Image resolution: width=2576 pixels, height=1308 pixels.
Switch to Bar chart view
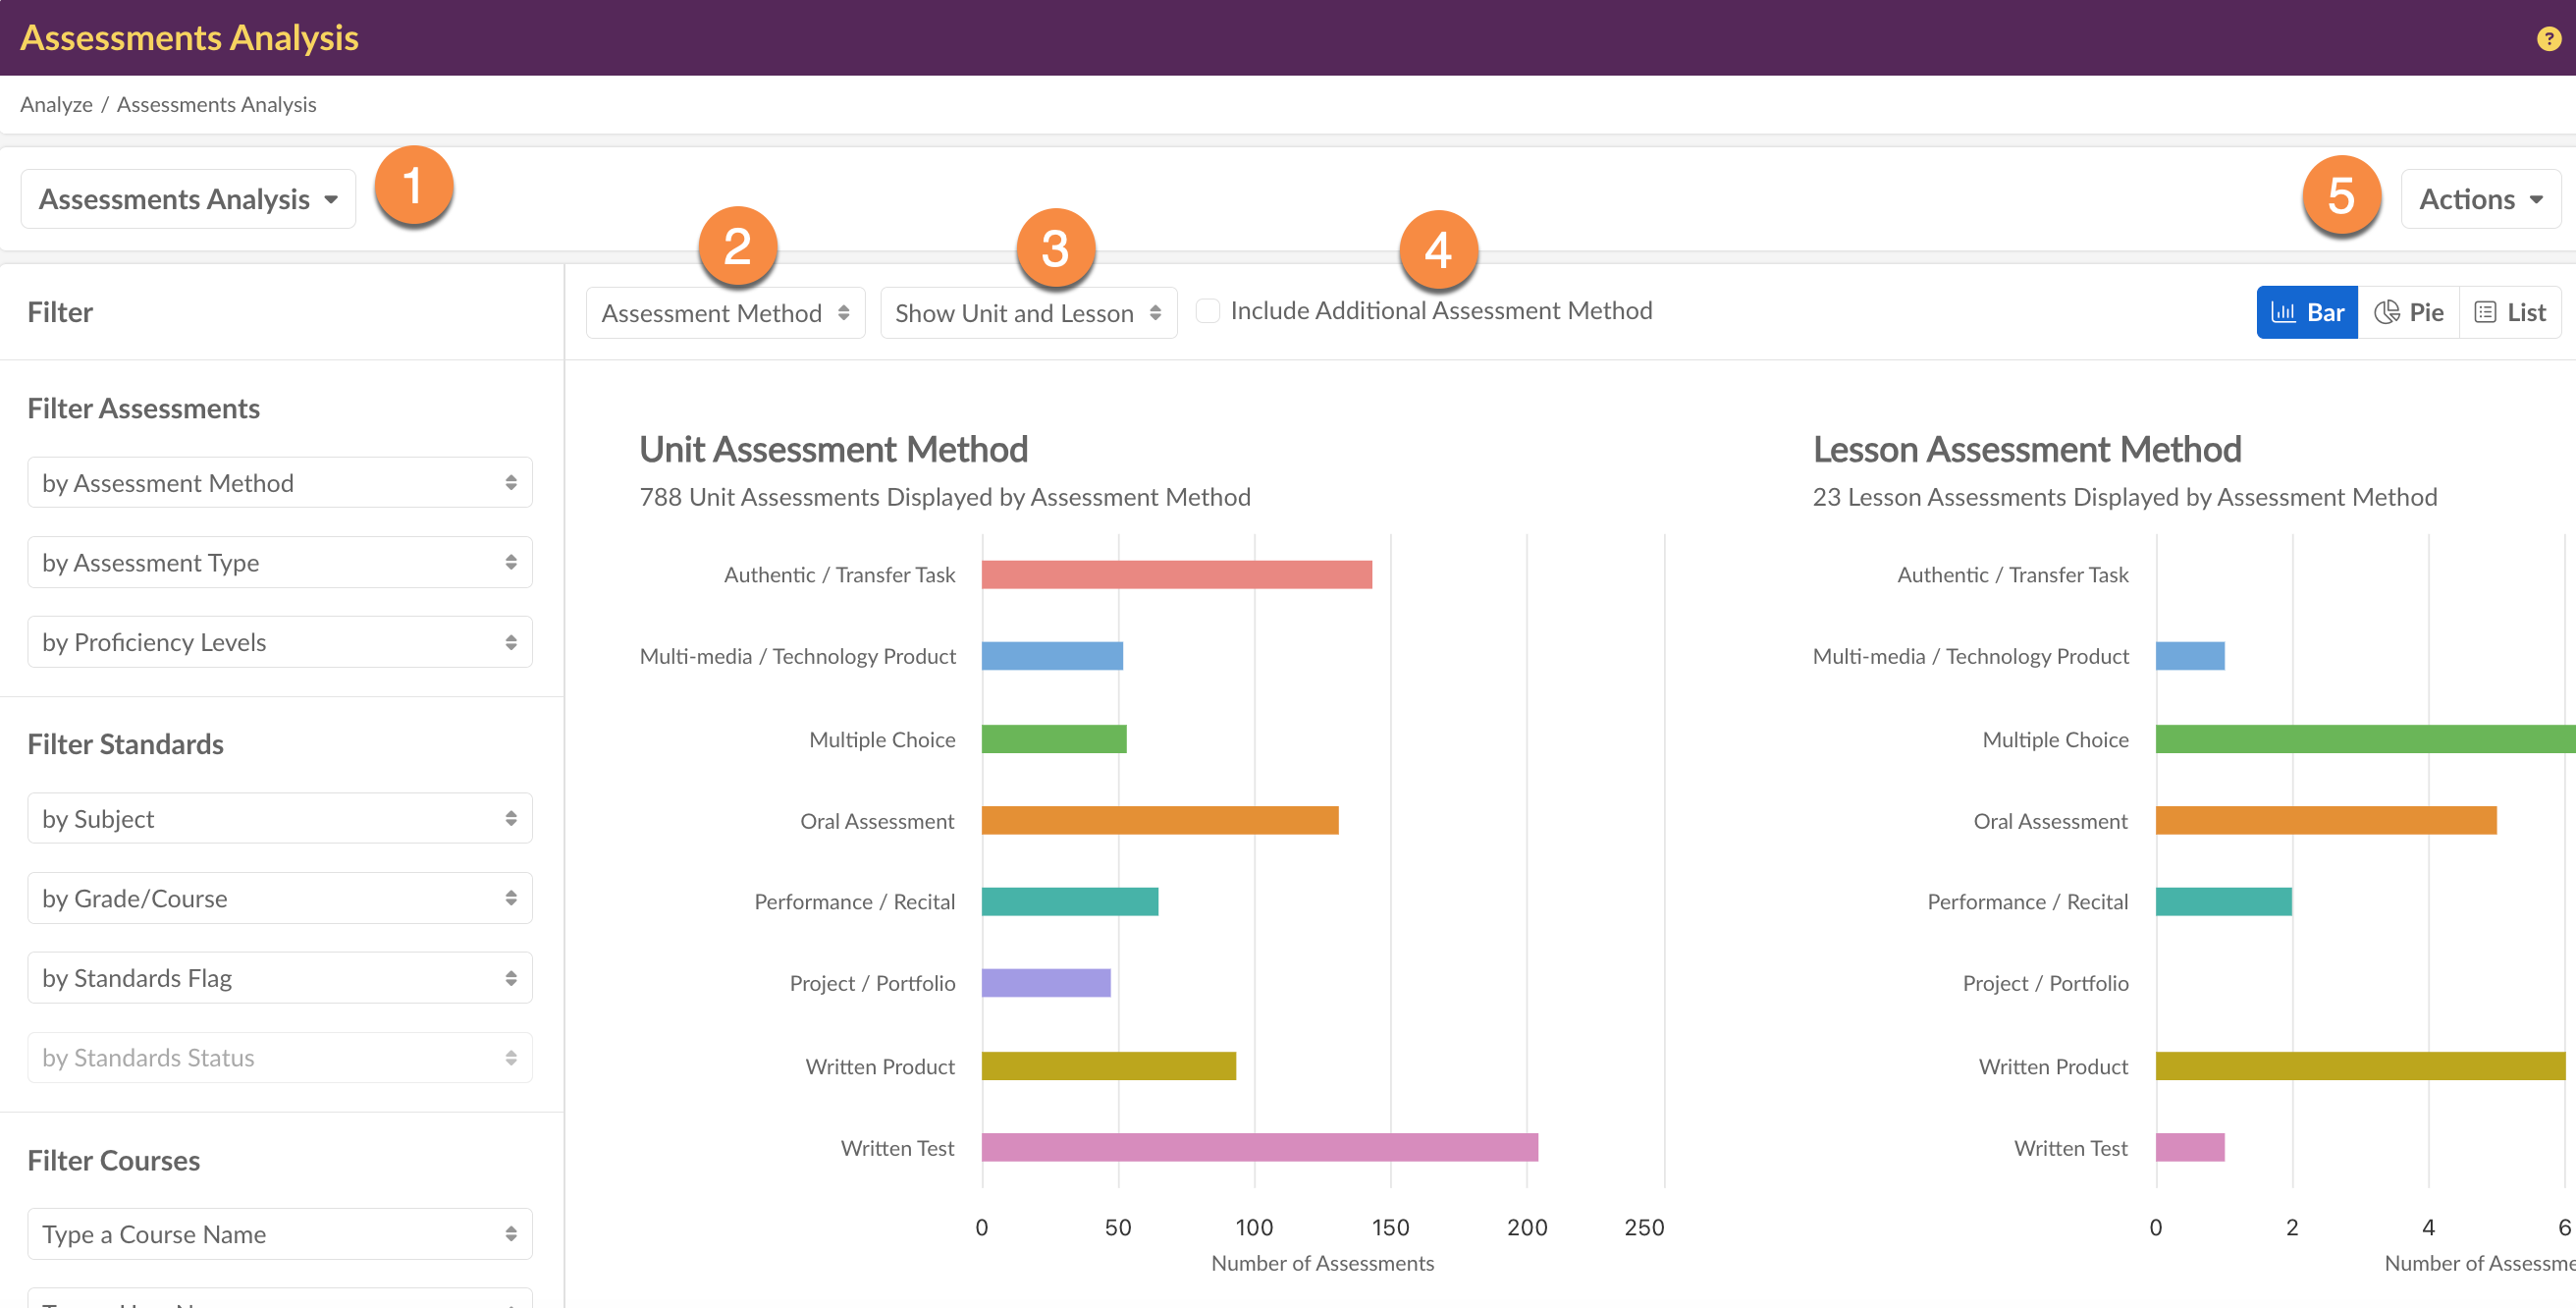pyautogui.click(x=2307, y=313)
